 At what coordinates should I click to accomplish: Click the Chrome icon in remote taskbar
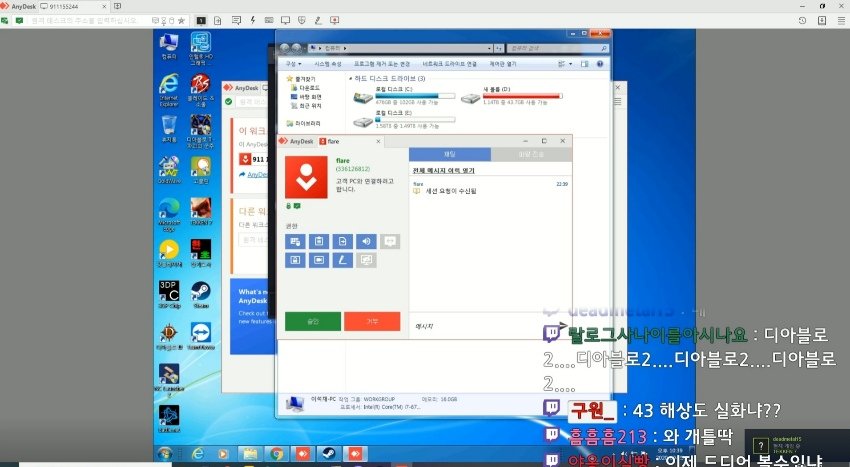click(x=276, y=454)
